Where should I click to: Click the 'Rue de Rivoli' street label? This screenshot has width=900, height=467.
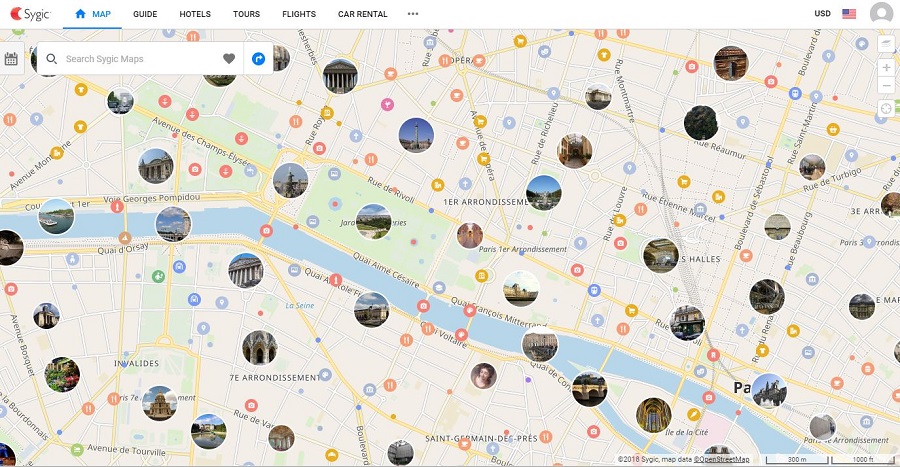point(391,190)
